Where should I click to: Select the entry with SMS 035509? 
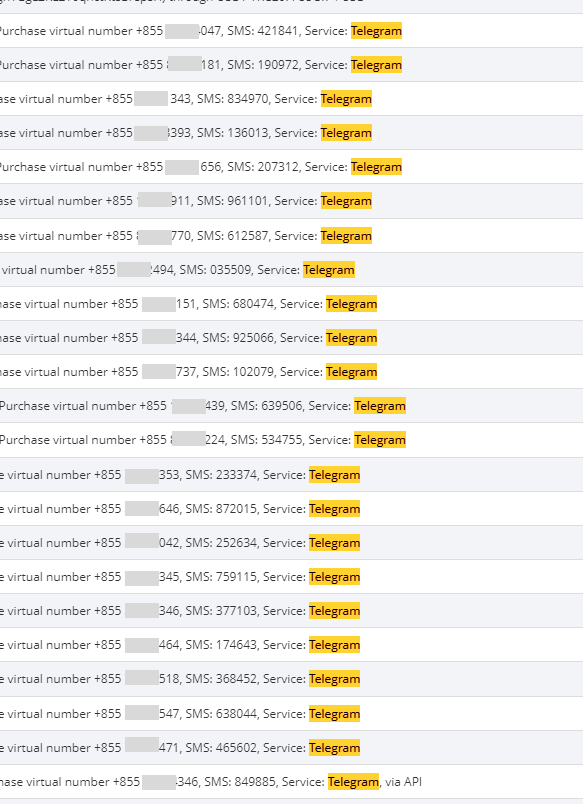[291, 270]
